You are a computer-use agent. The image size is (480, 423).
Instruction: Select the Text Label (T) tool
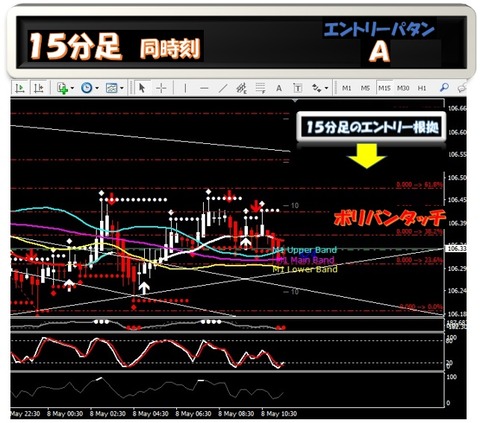point(297,88)
